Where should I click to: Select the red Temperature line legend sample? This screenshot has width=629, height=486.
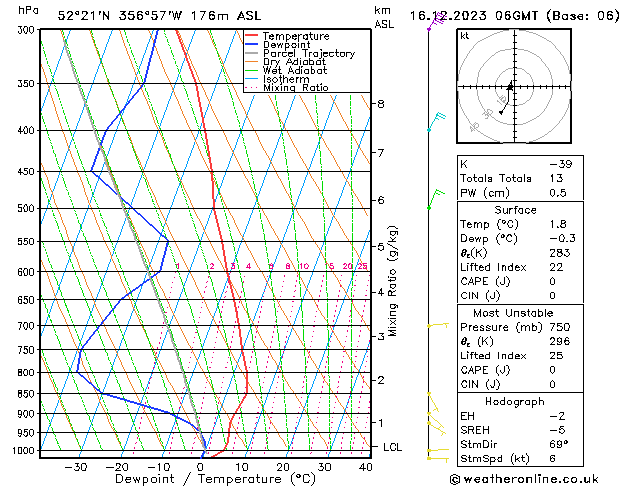251,36
